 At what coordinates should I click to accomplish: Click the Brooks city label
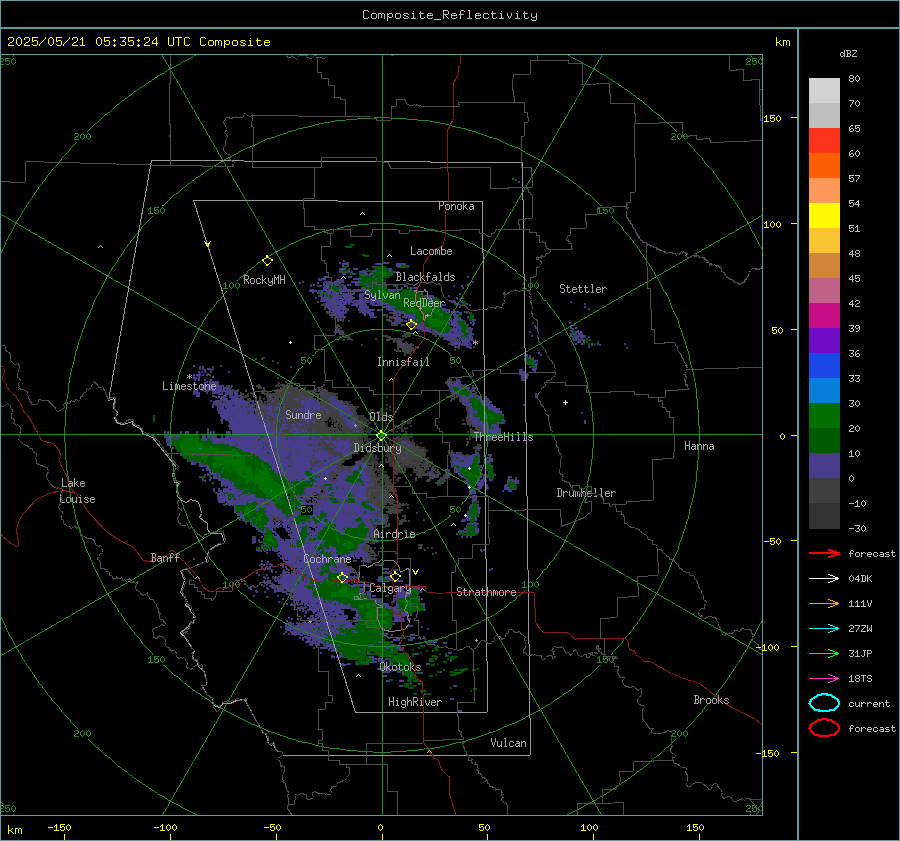pos(711,700)
